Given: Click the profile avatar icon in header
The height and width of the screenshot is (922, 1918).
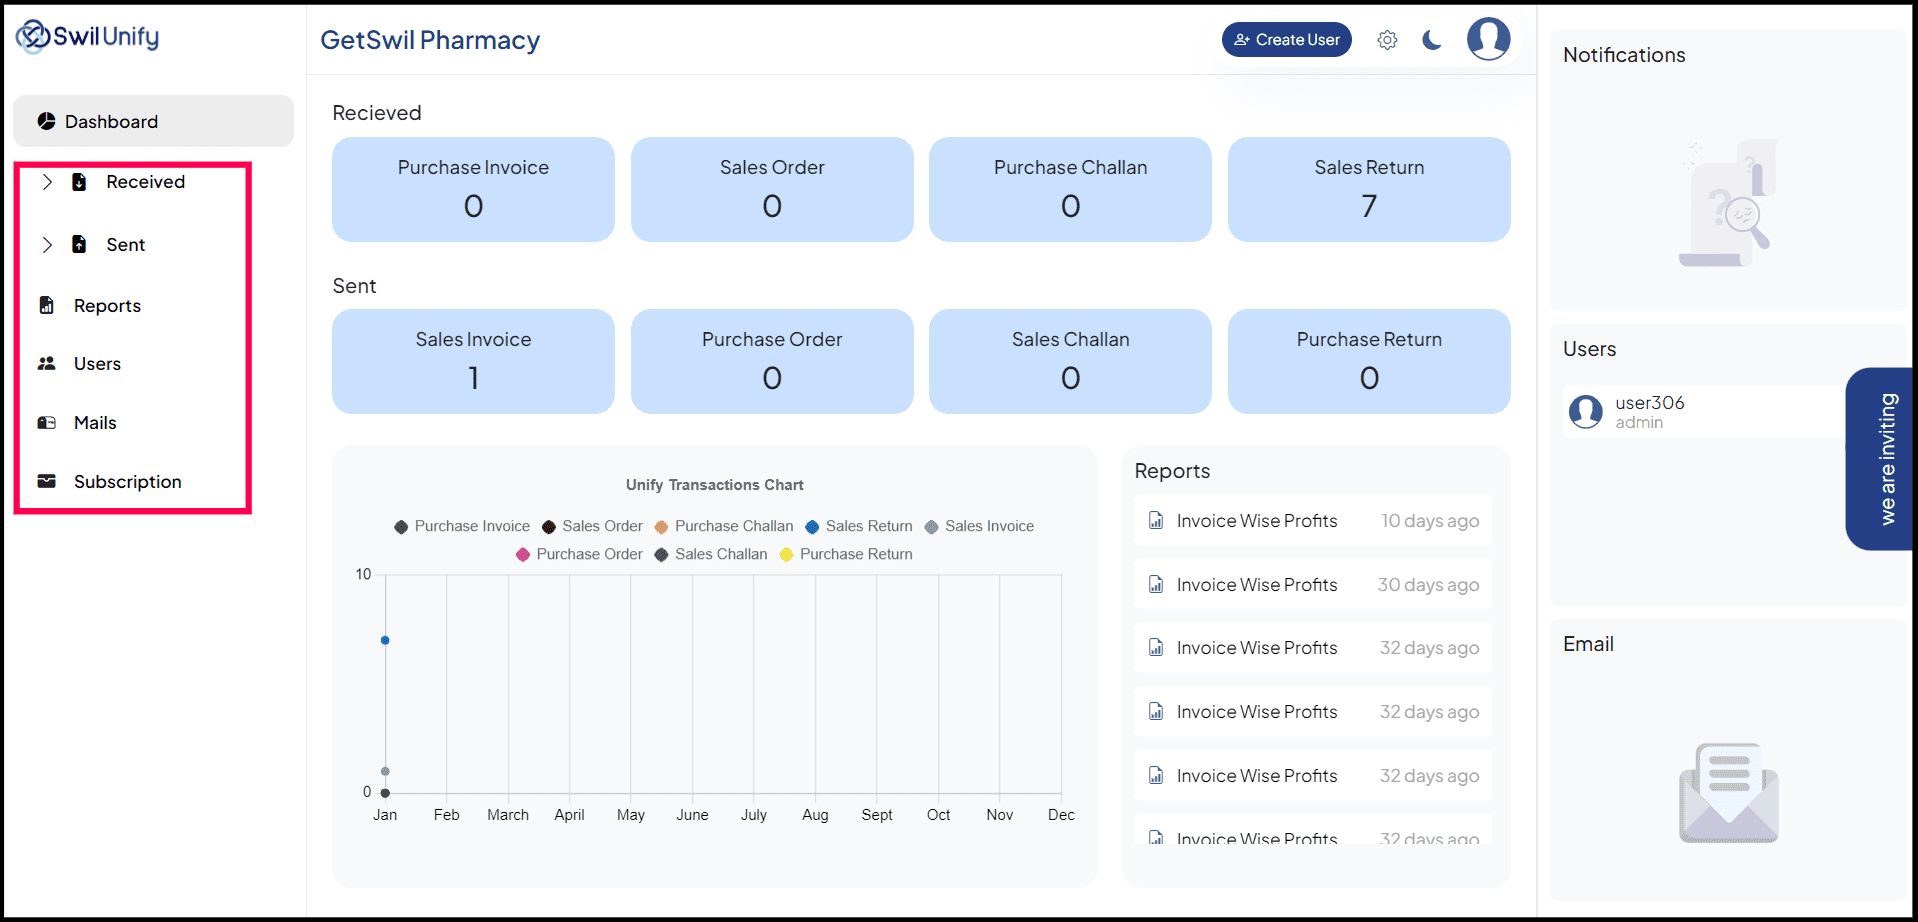Looking at the screenshot, I should click(x=1487, y=38).
